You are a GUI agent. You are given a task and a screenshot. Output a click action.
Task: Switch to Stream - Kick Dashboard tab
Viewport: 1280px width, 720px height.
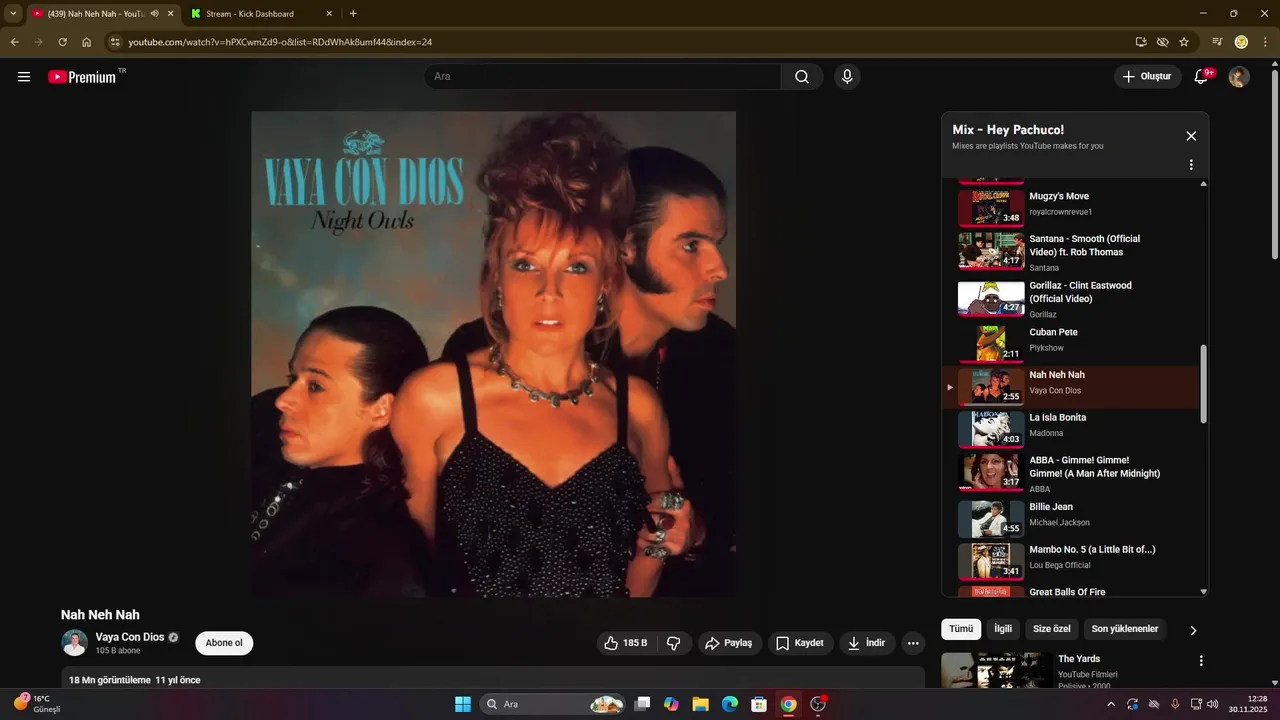pos(260,14)
